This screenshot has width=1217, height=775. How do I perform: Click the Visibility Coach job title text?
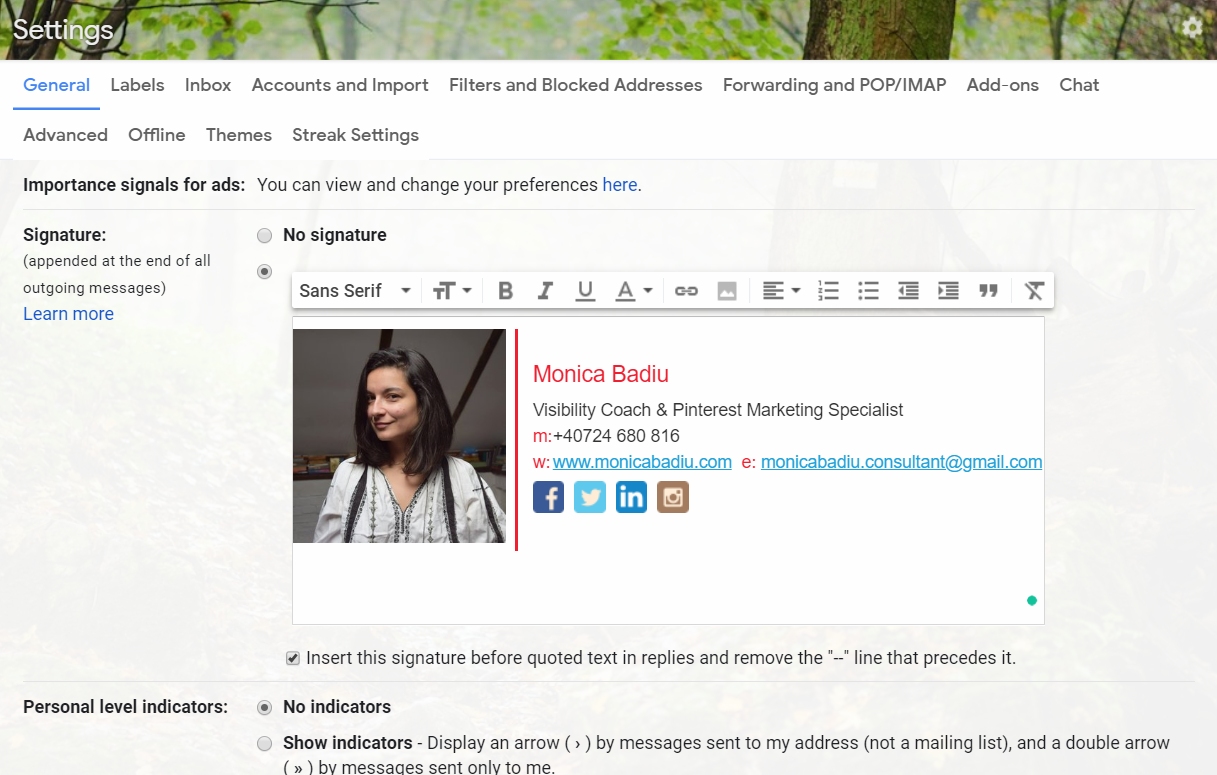718,410
